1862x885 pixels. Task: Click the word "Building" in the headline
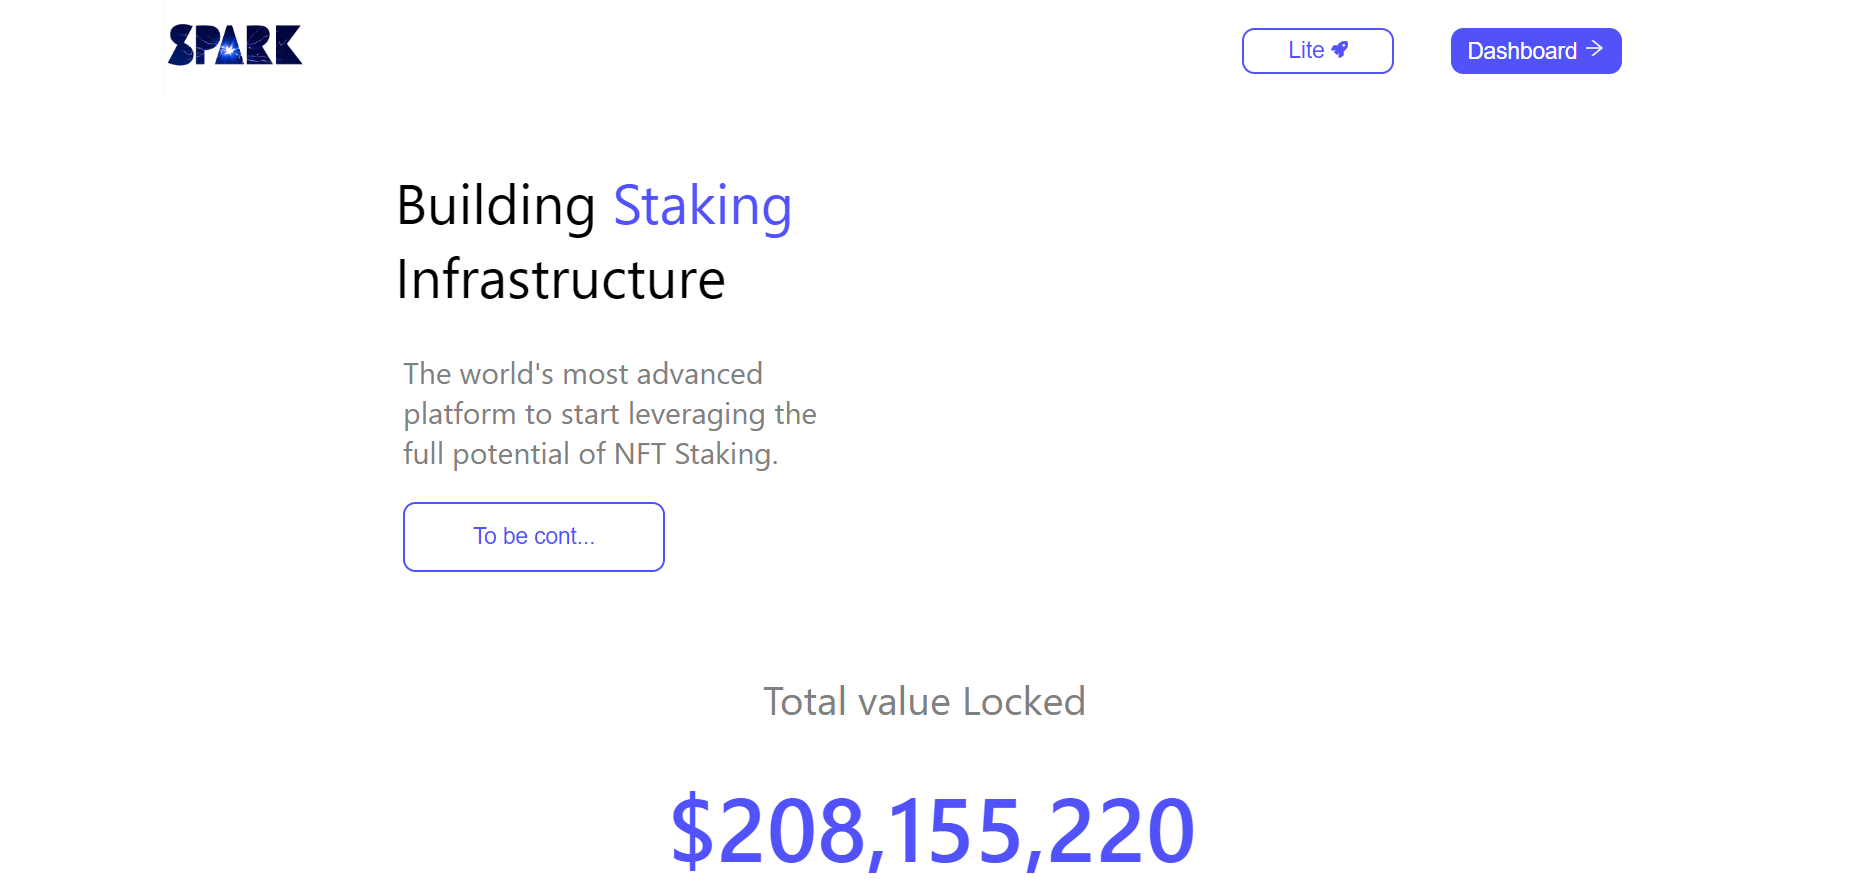496,206
